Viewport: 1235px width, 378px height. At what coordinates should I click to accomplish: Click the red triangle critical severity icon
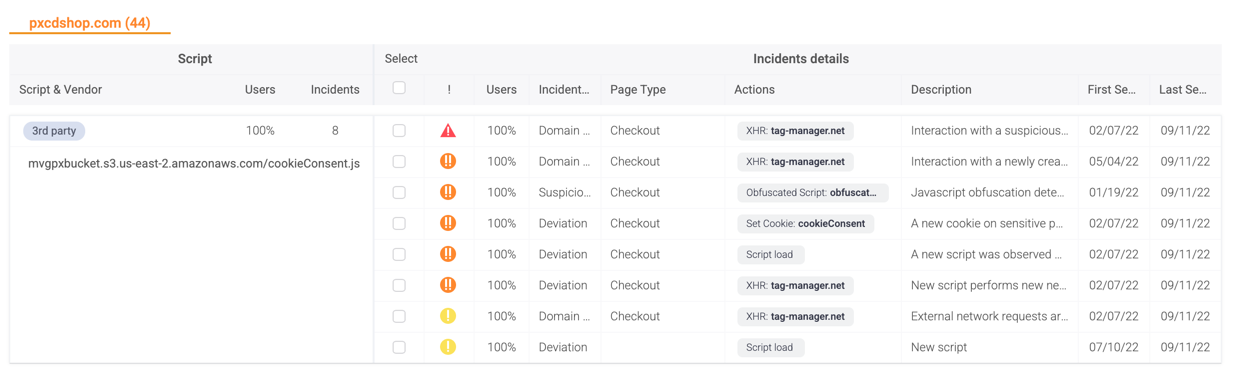448,130
